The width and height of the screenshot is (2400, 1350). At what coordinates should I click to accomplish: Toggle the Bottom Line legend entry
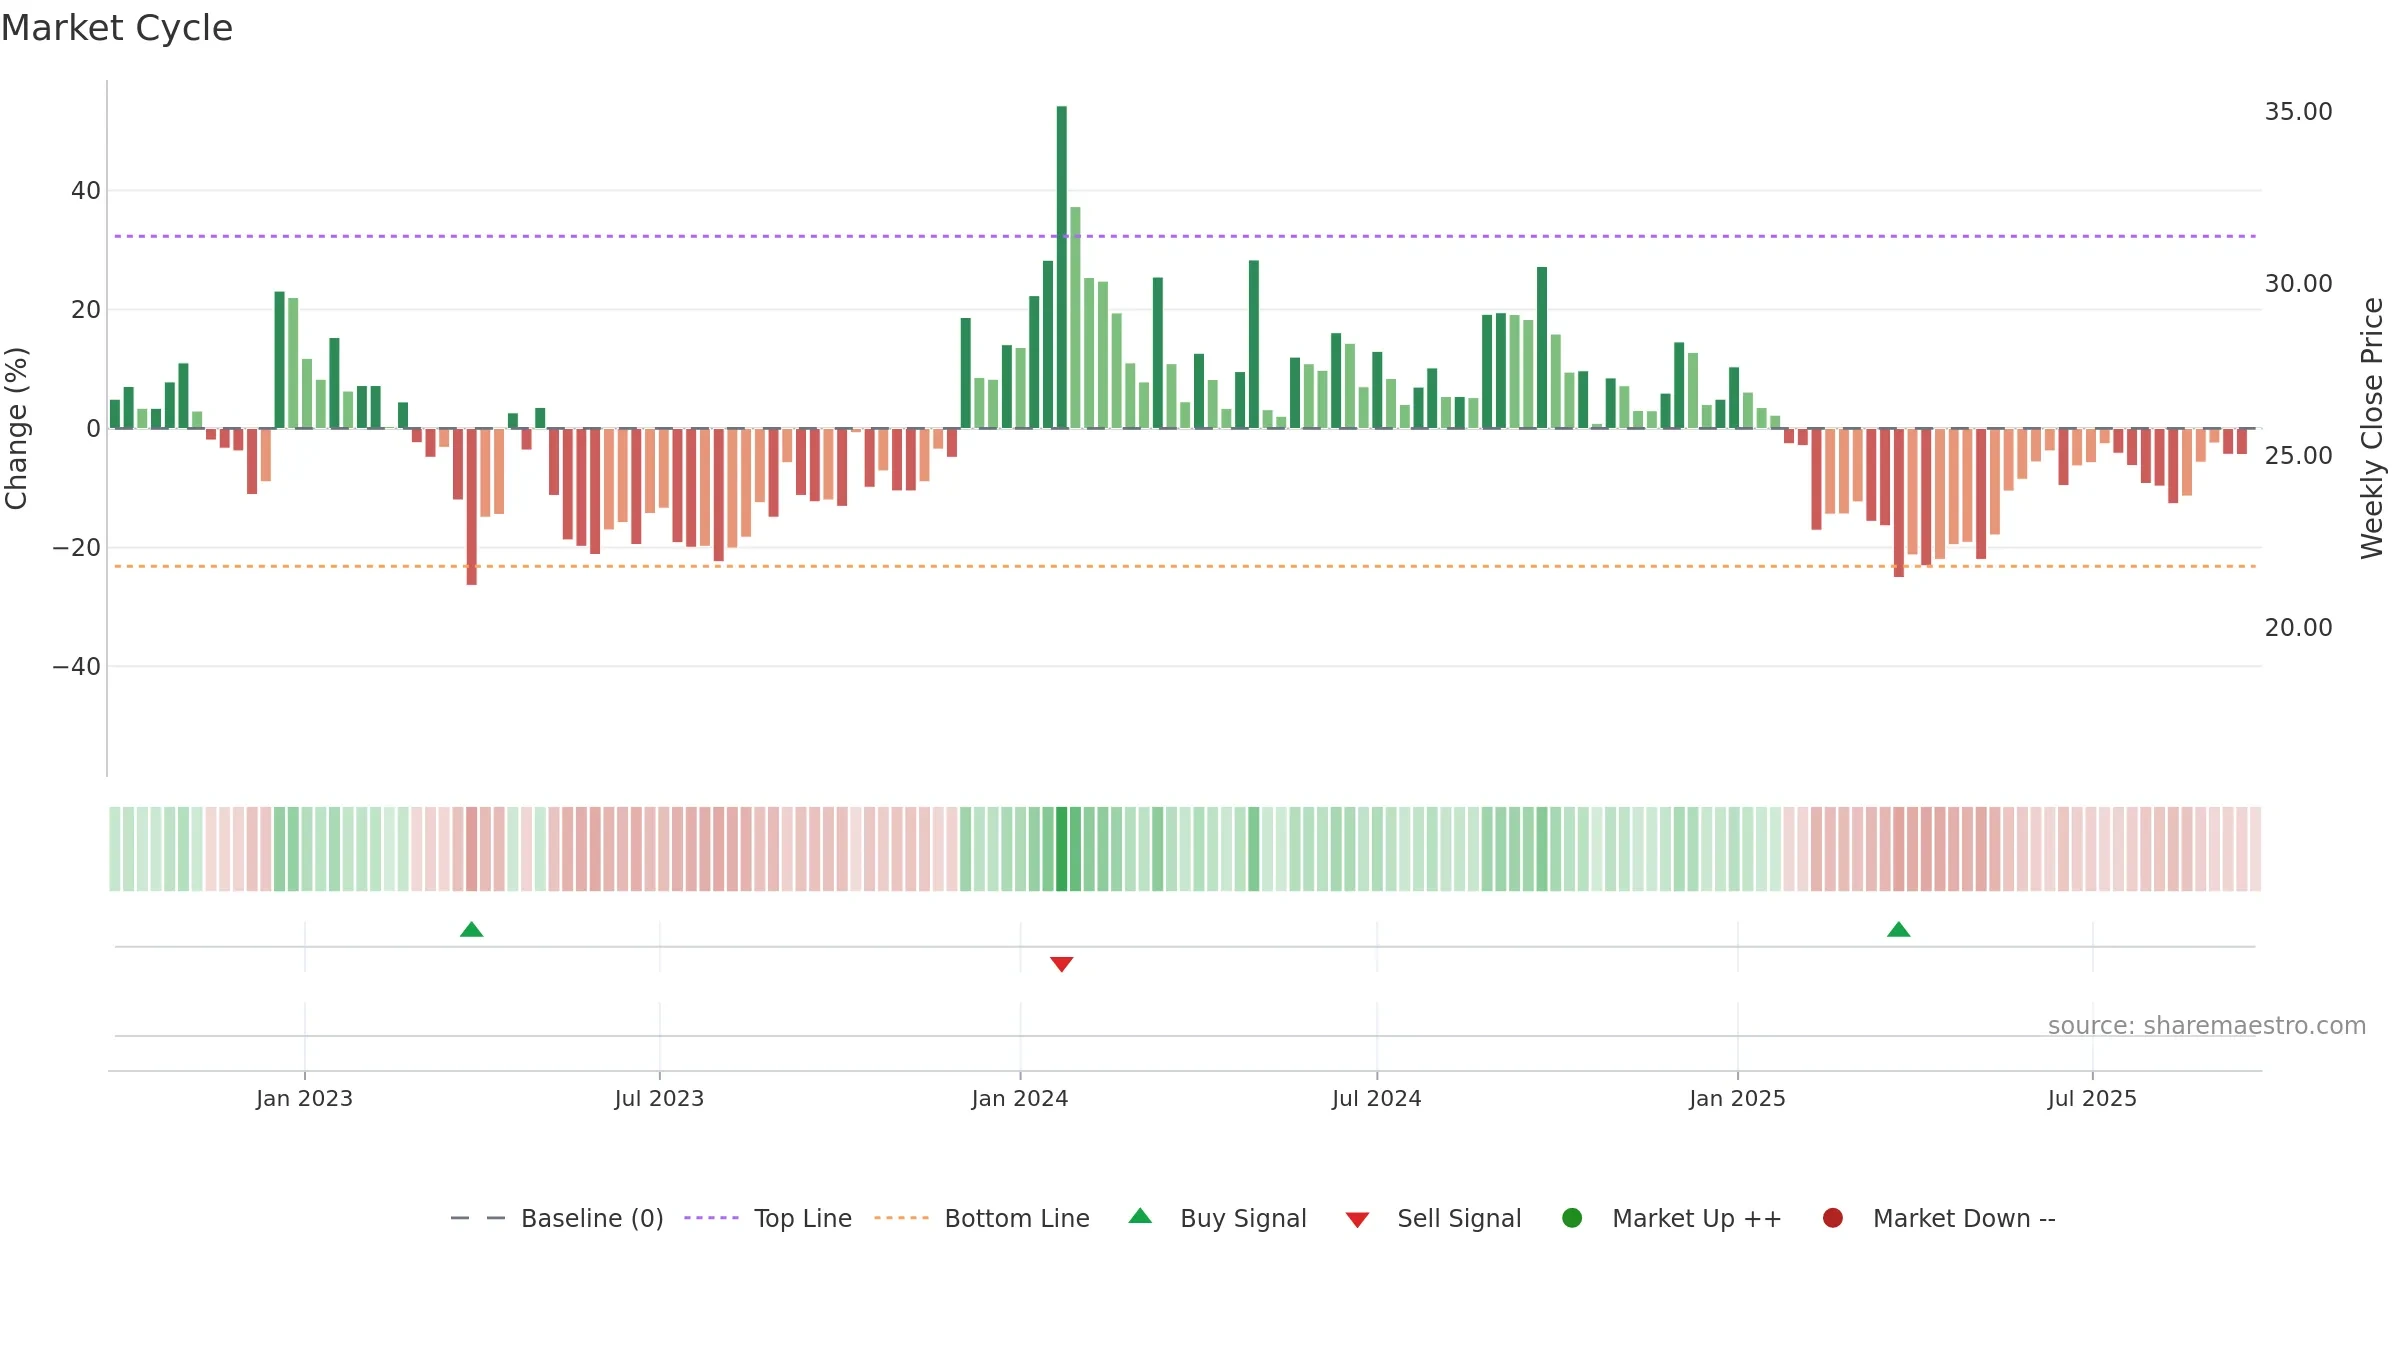pos(982,1218)
